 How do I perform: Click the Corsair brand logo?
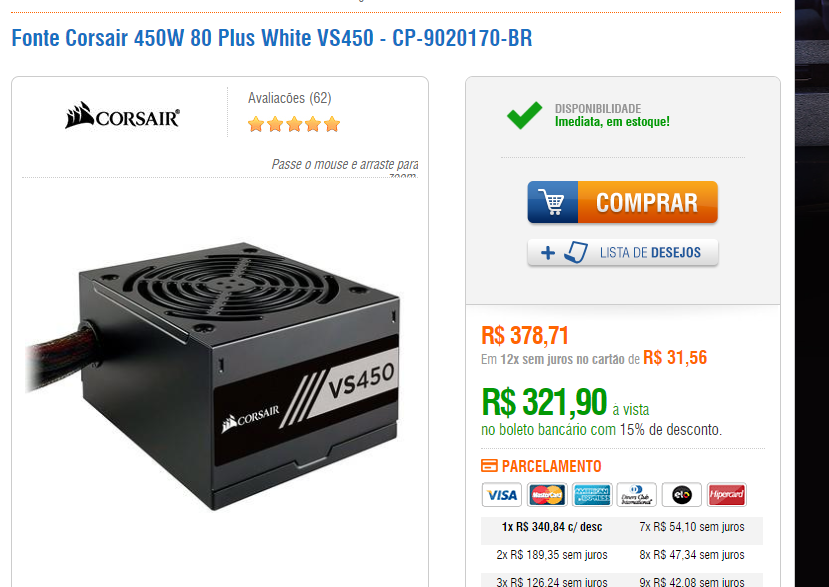[122, 115]
